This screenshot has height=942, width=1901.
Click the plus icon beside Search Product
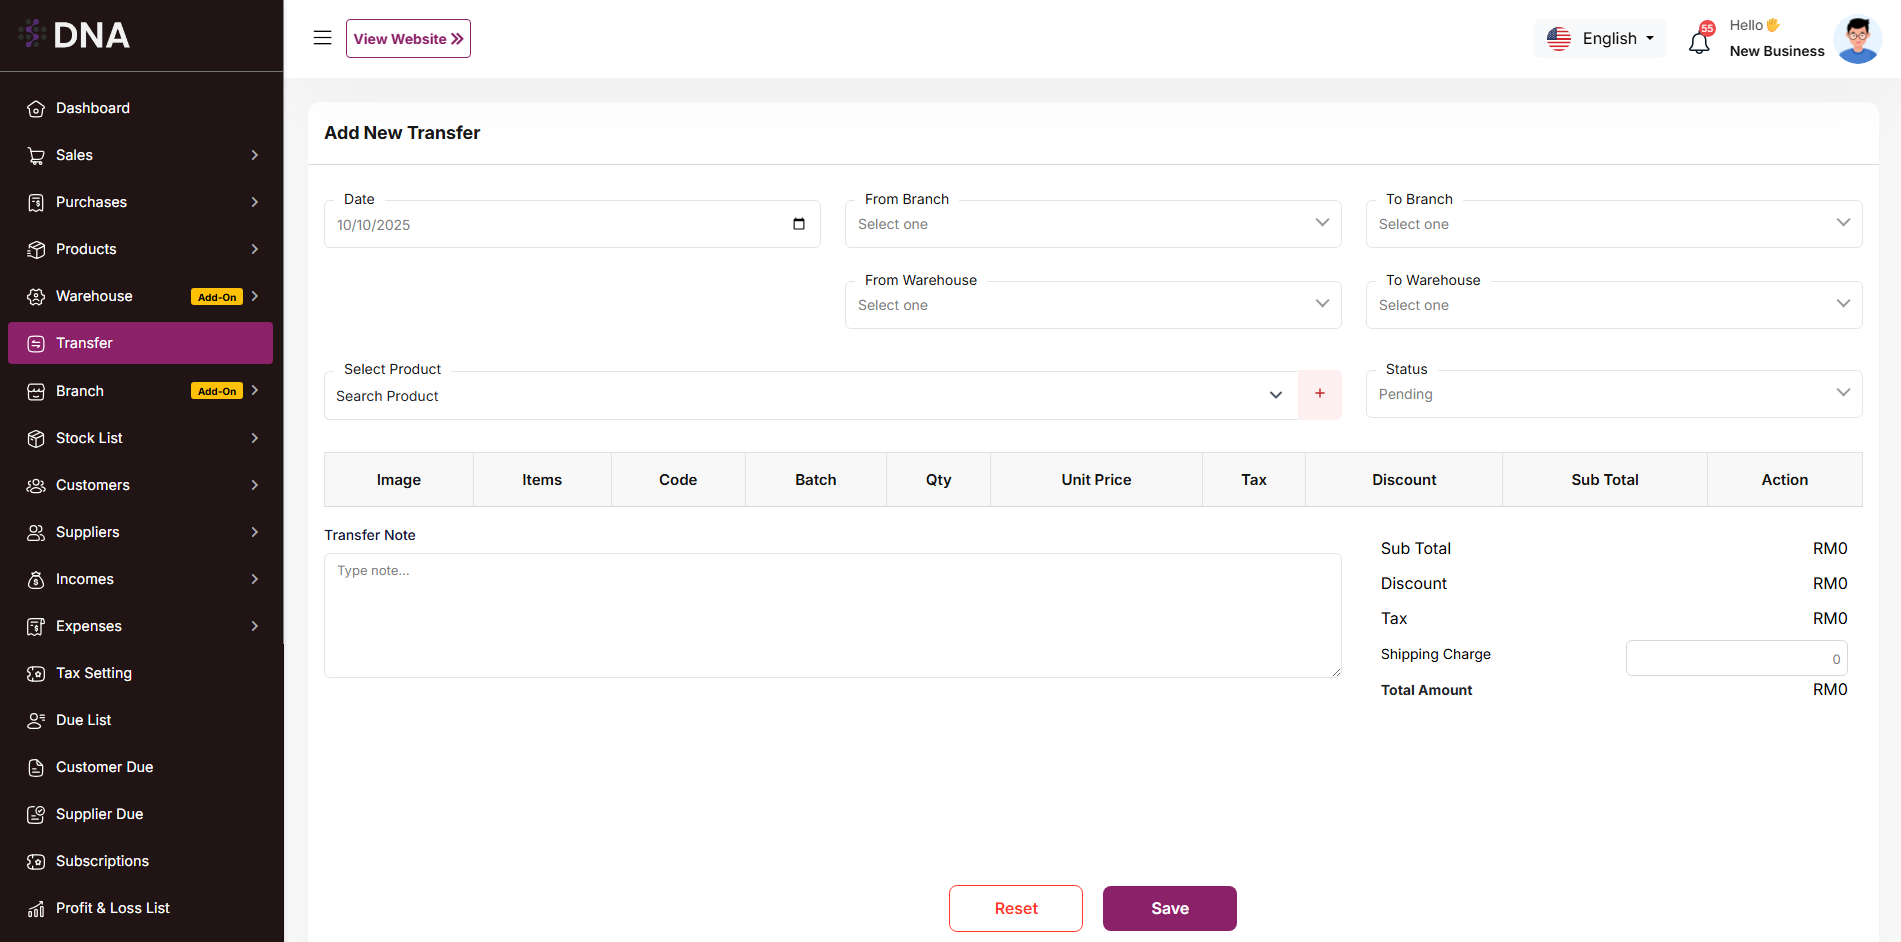1319,394
